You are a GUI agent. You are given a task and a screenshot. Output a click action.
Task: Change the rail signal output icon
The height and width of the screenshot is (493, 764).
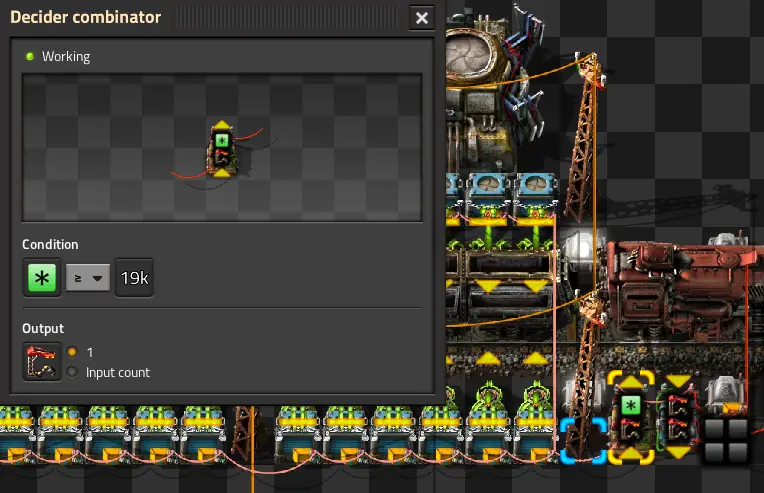pos(42,361)
